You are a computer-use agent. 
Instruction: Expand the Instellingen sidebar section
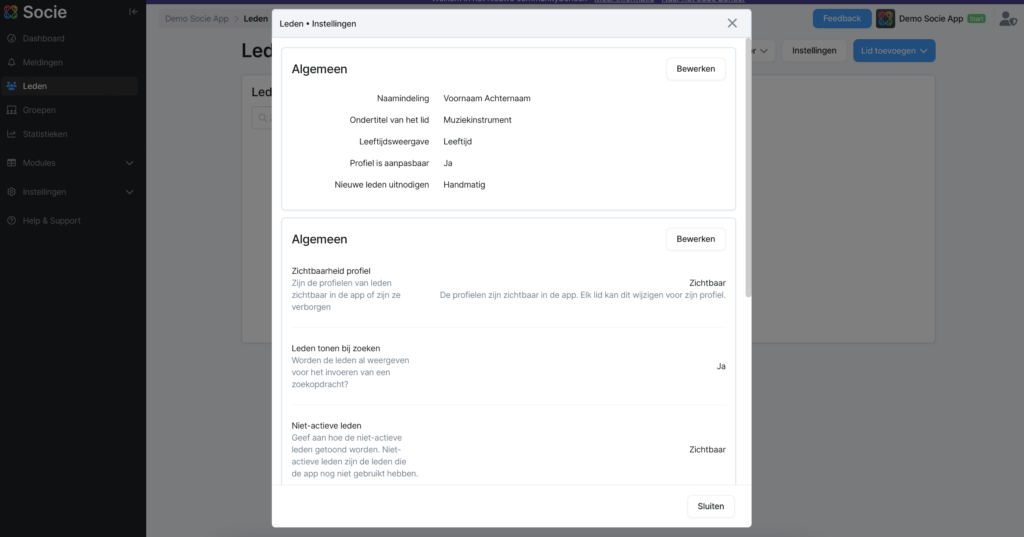point(129,191)
